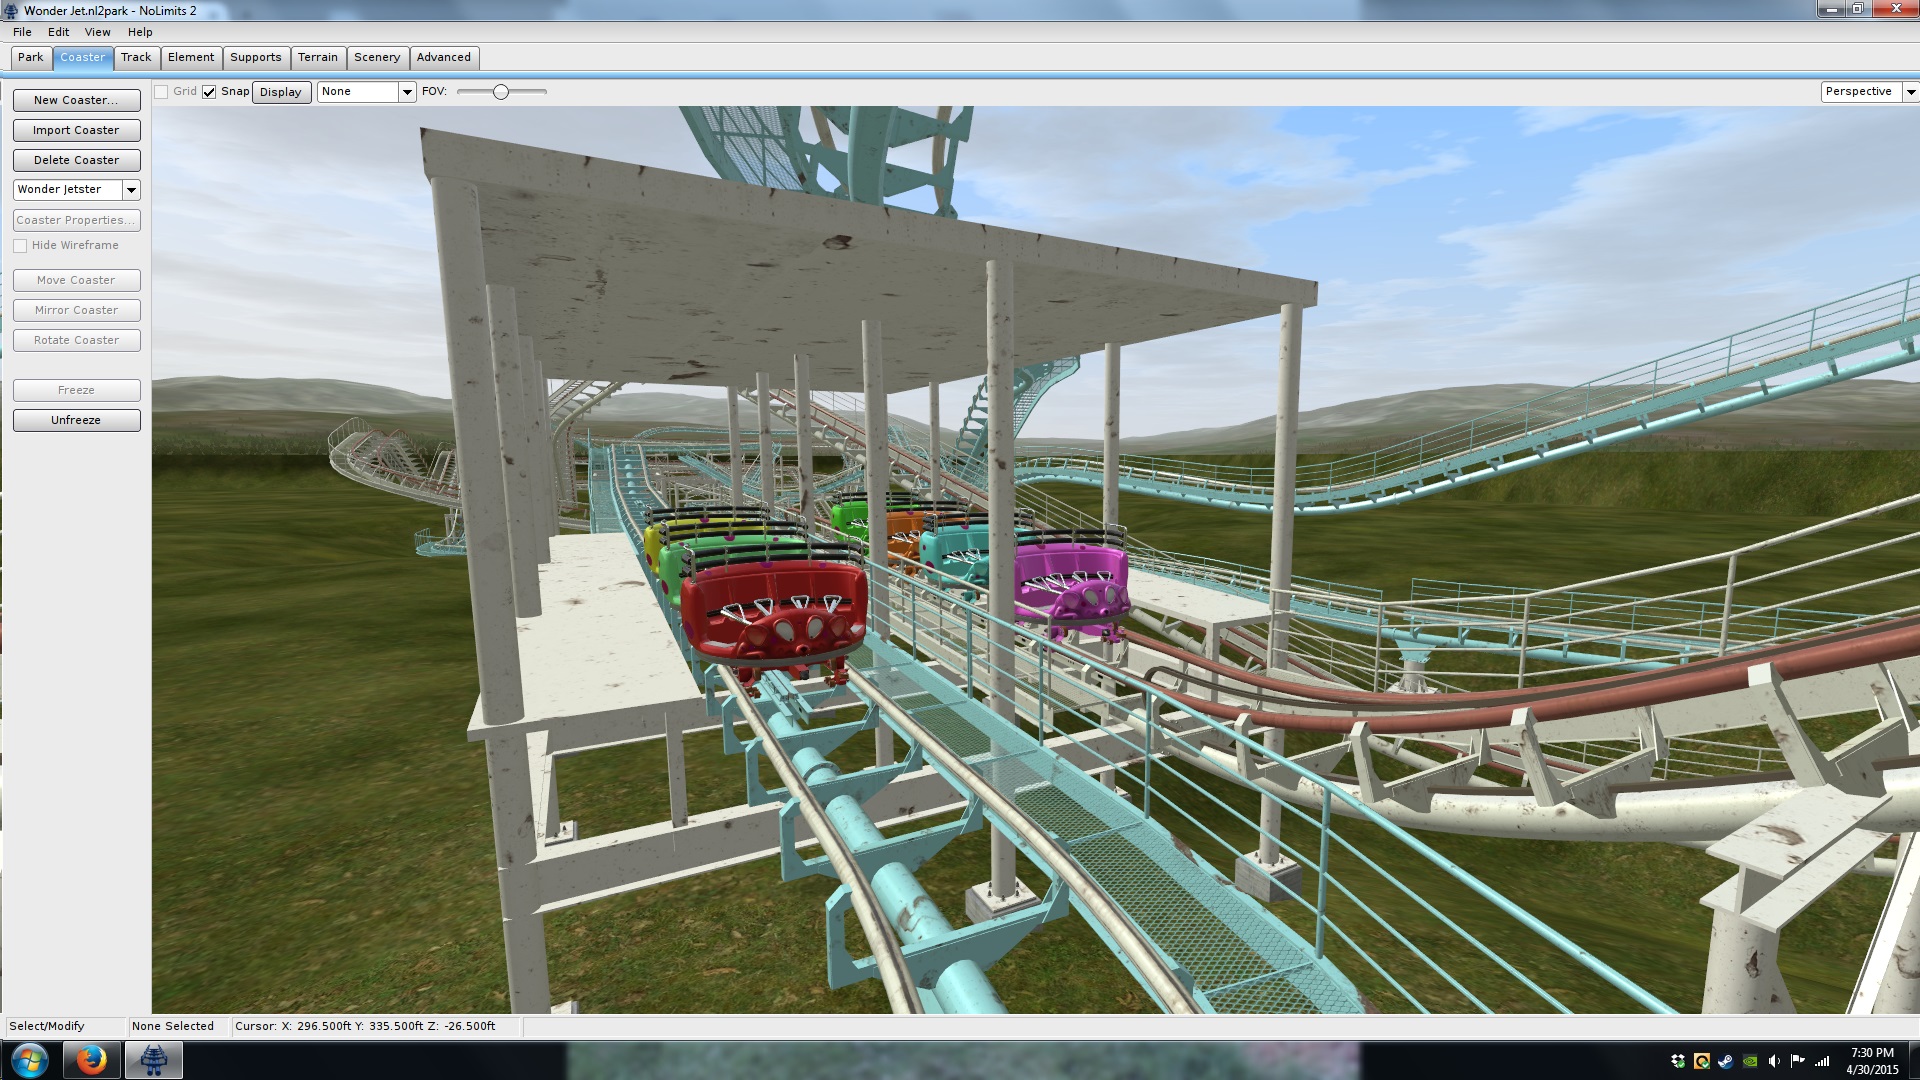1920x1080 pixels.
Task: Click the FOV slider handle
Action: pyautogui.click(x=501, y=92)
